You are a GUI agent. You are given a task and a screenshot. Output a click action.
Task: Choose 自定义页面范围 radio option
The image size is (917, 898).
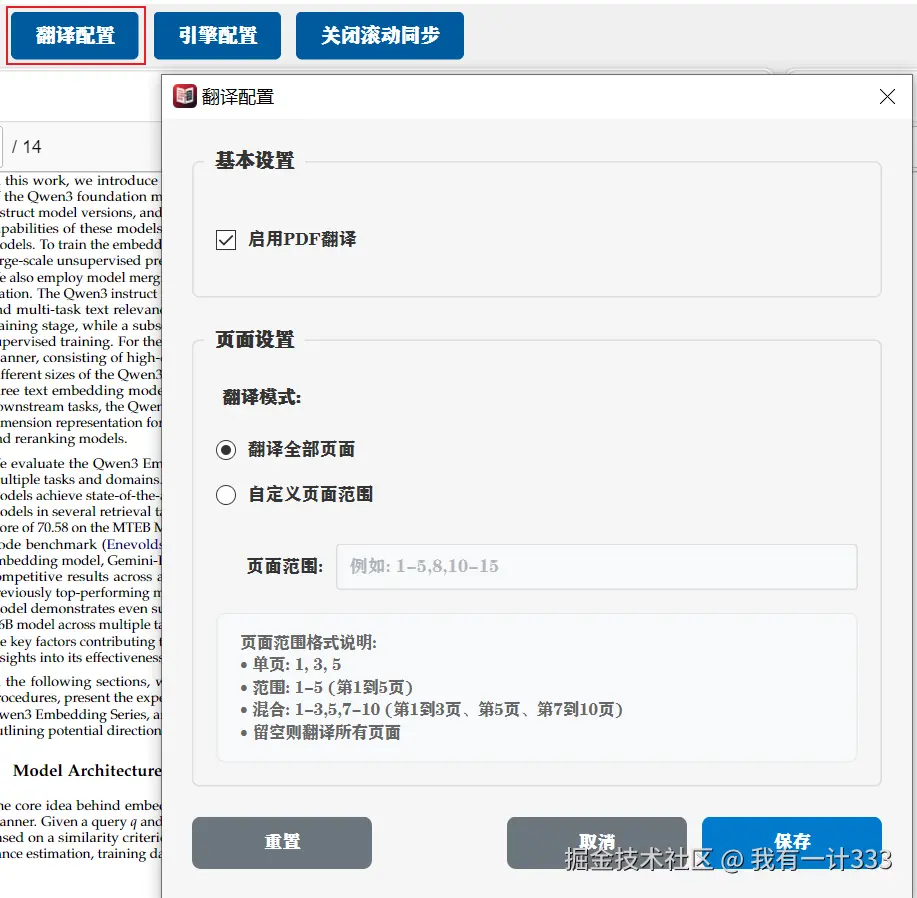[226, 494]
